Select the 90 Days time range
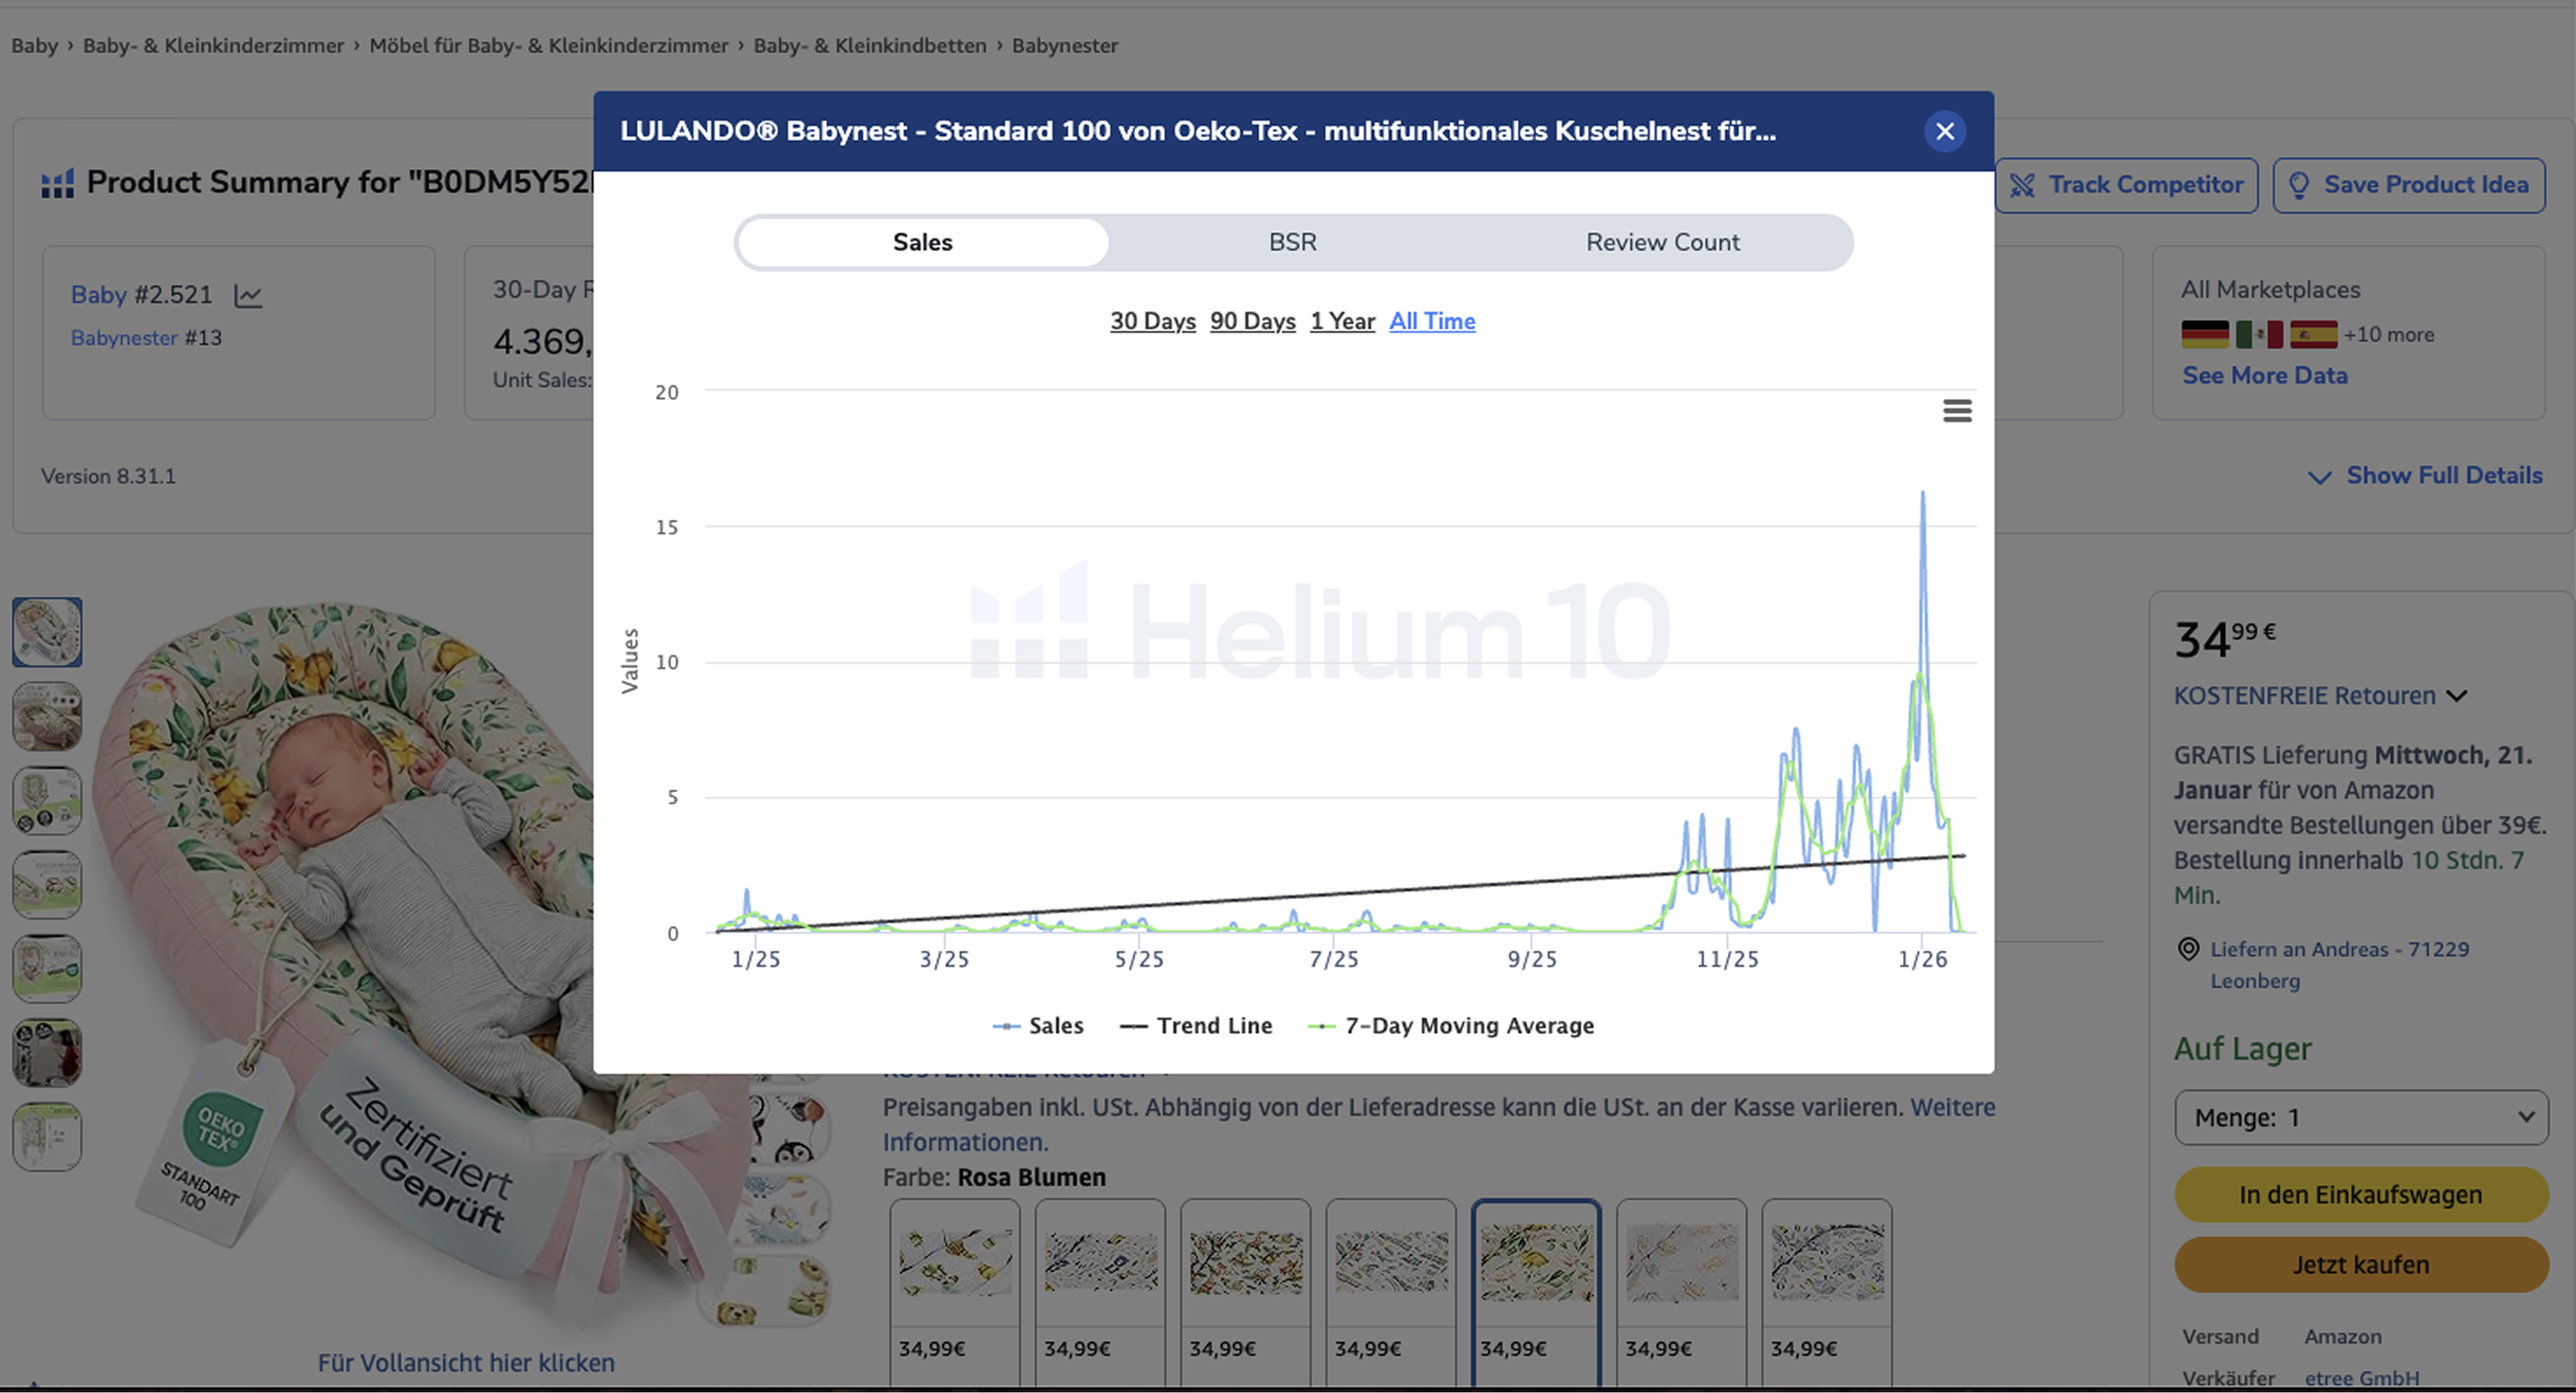 click(1252, 321)
